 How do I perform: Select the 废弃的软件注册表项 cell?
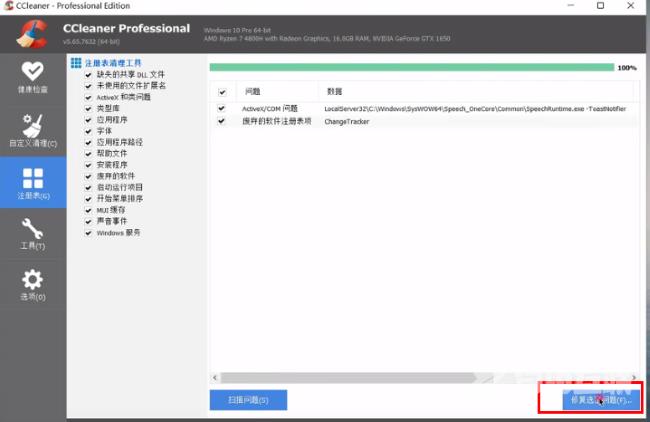276,121
